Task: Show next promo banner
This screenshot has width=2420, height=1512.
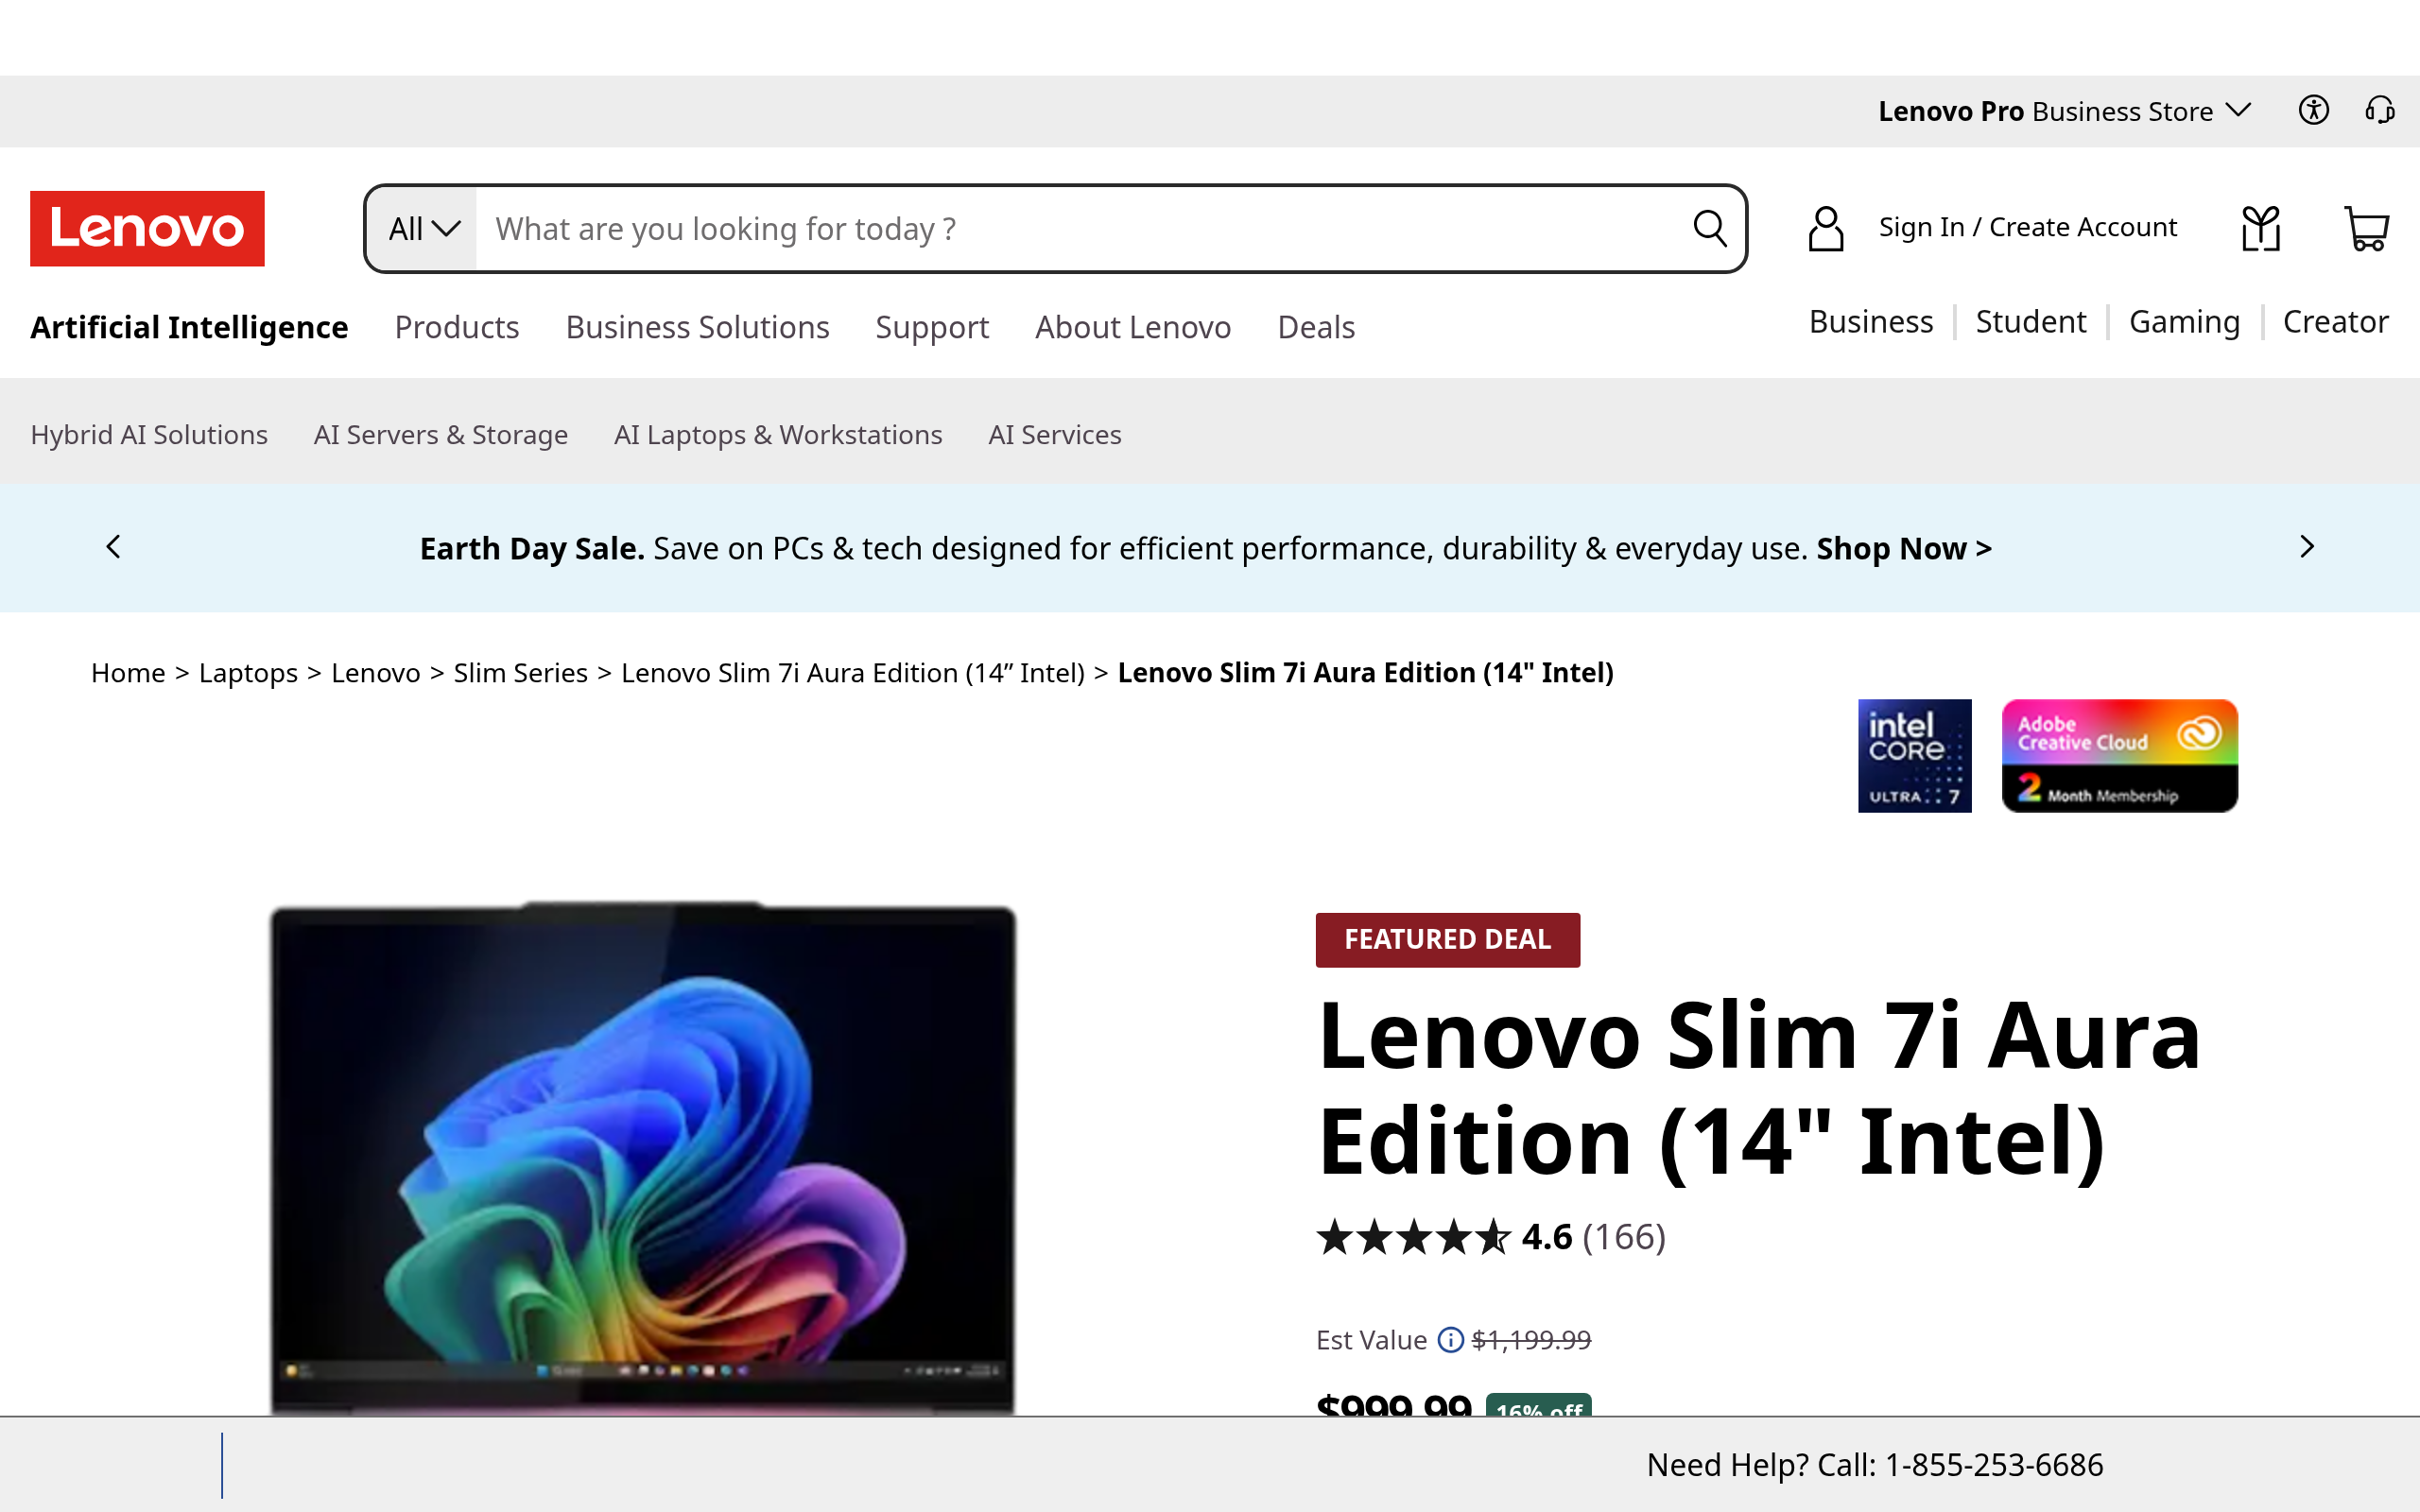Action: coord(2306,547)
